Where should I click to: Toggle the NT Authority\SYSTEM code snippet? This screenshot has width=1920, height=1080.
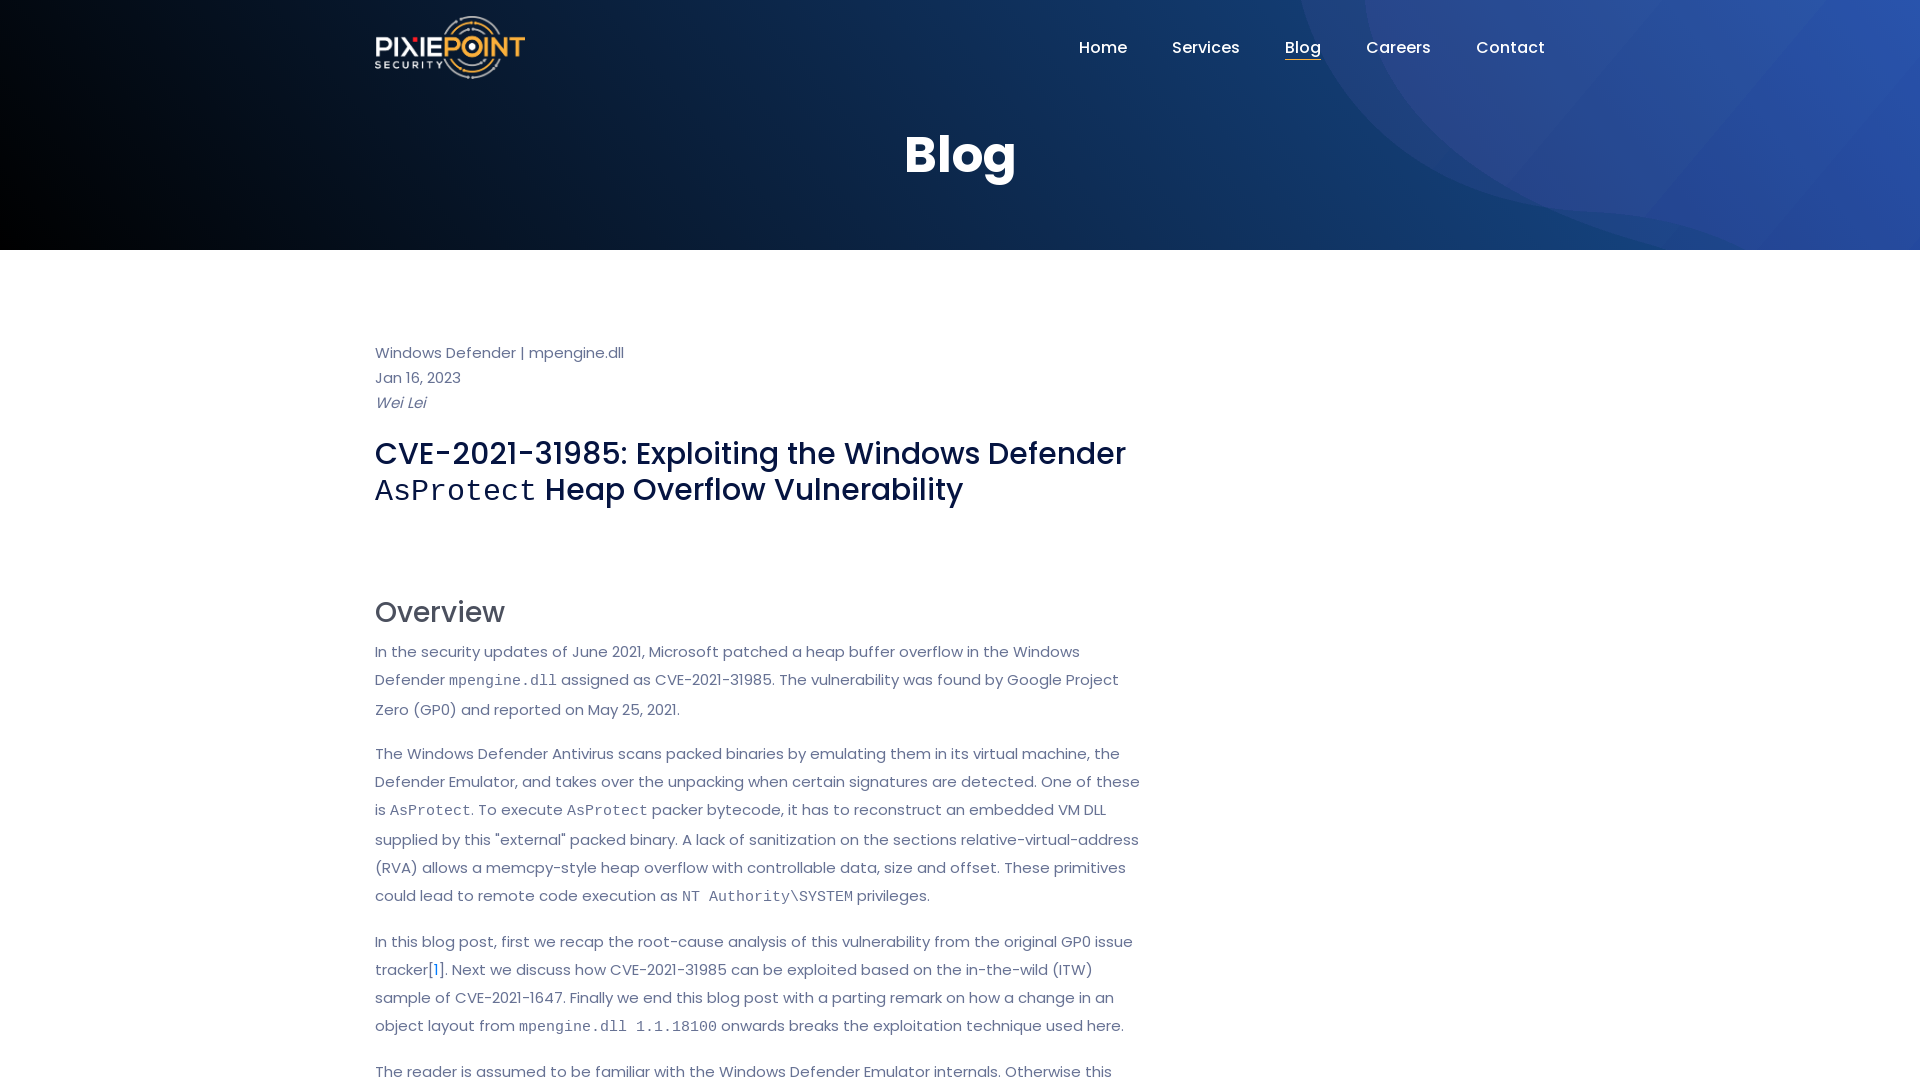point(767,897)
